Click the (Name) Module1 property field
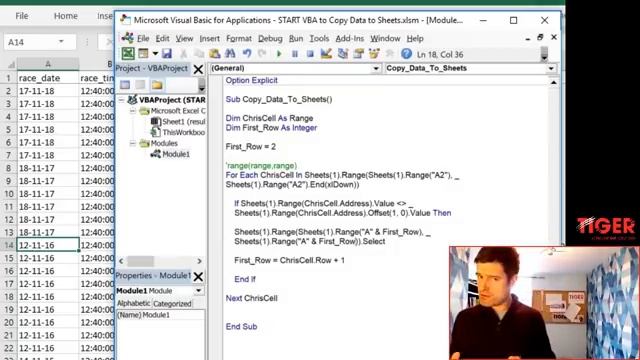Image resolution: width=640 pixels, height=360 pixels. pos(160,315)
